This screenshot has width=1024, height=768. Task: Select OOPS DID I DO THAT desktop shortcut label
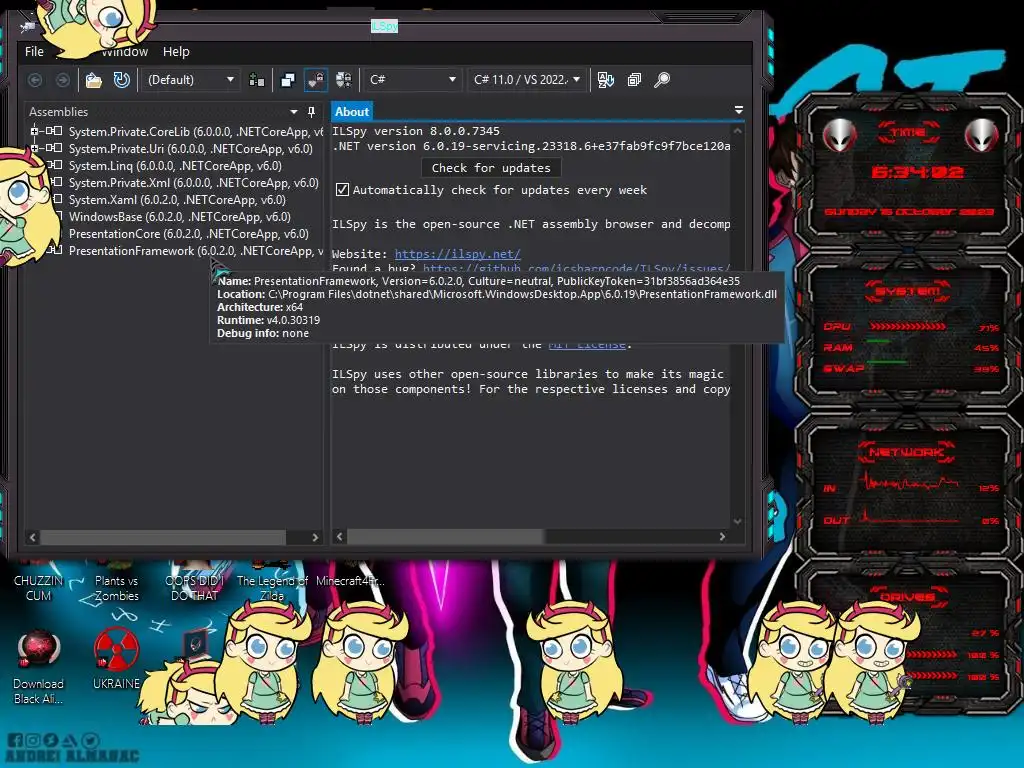194,588
